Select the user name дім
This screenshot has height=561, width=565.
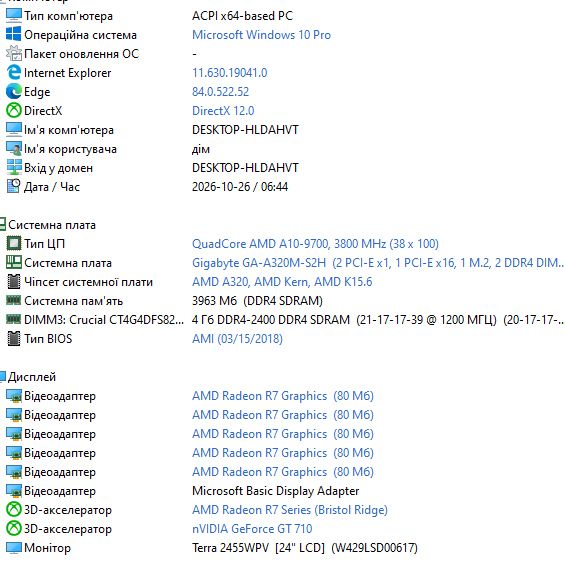pos(201,149)
